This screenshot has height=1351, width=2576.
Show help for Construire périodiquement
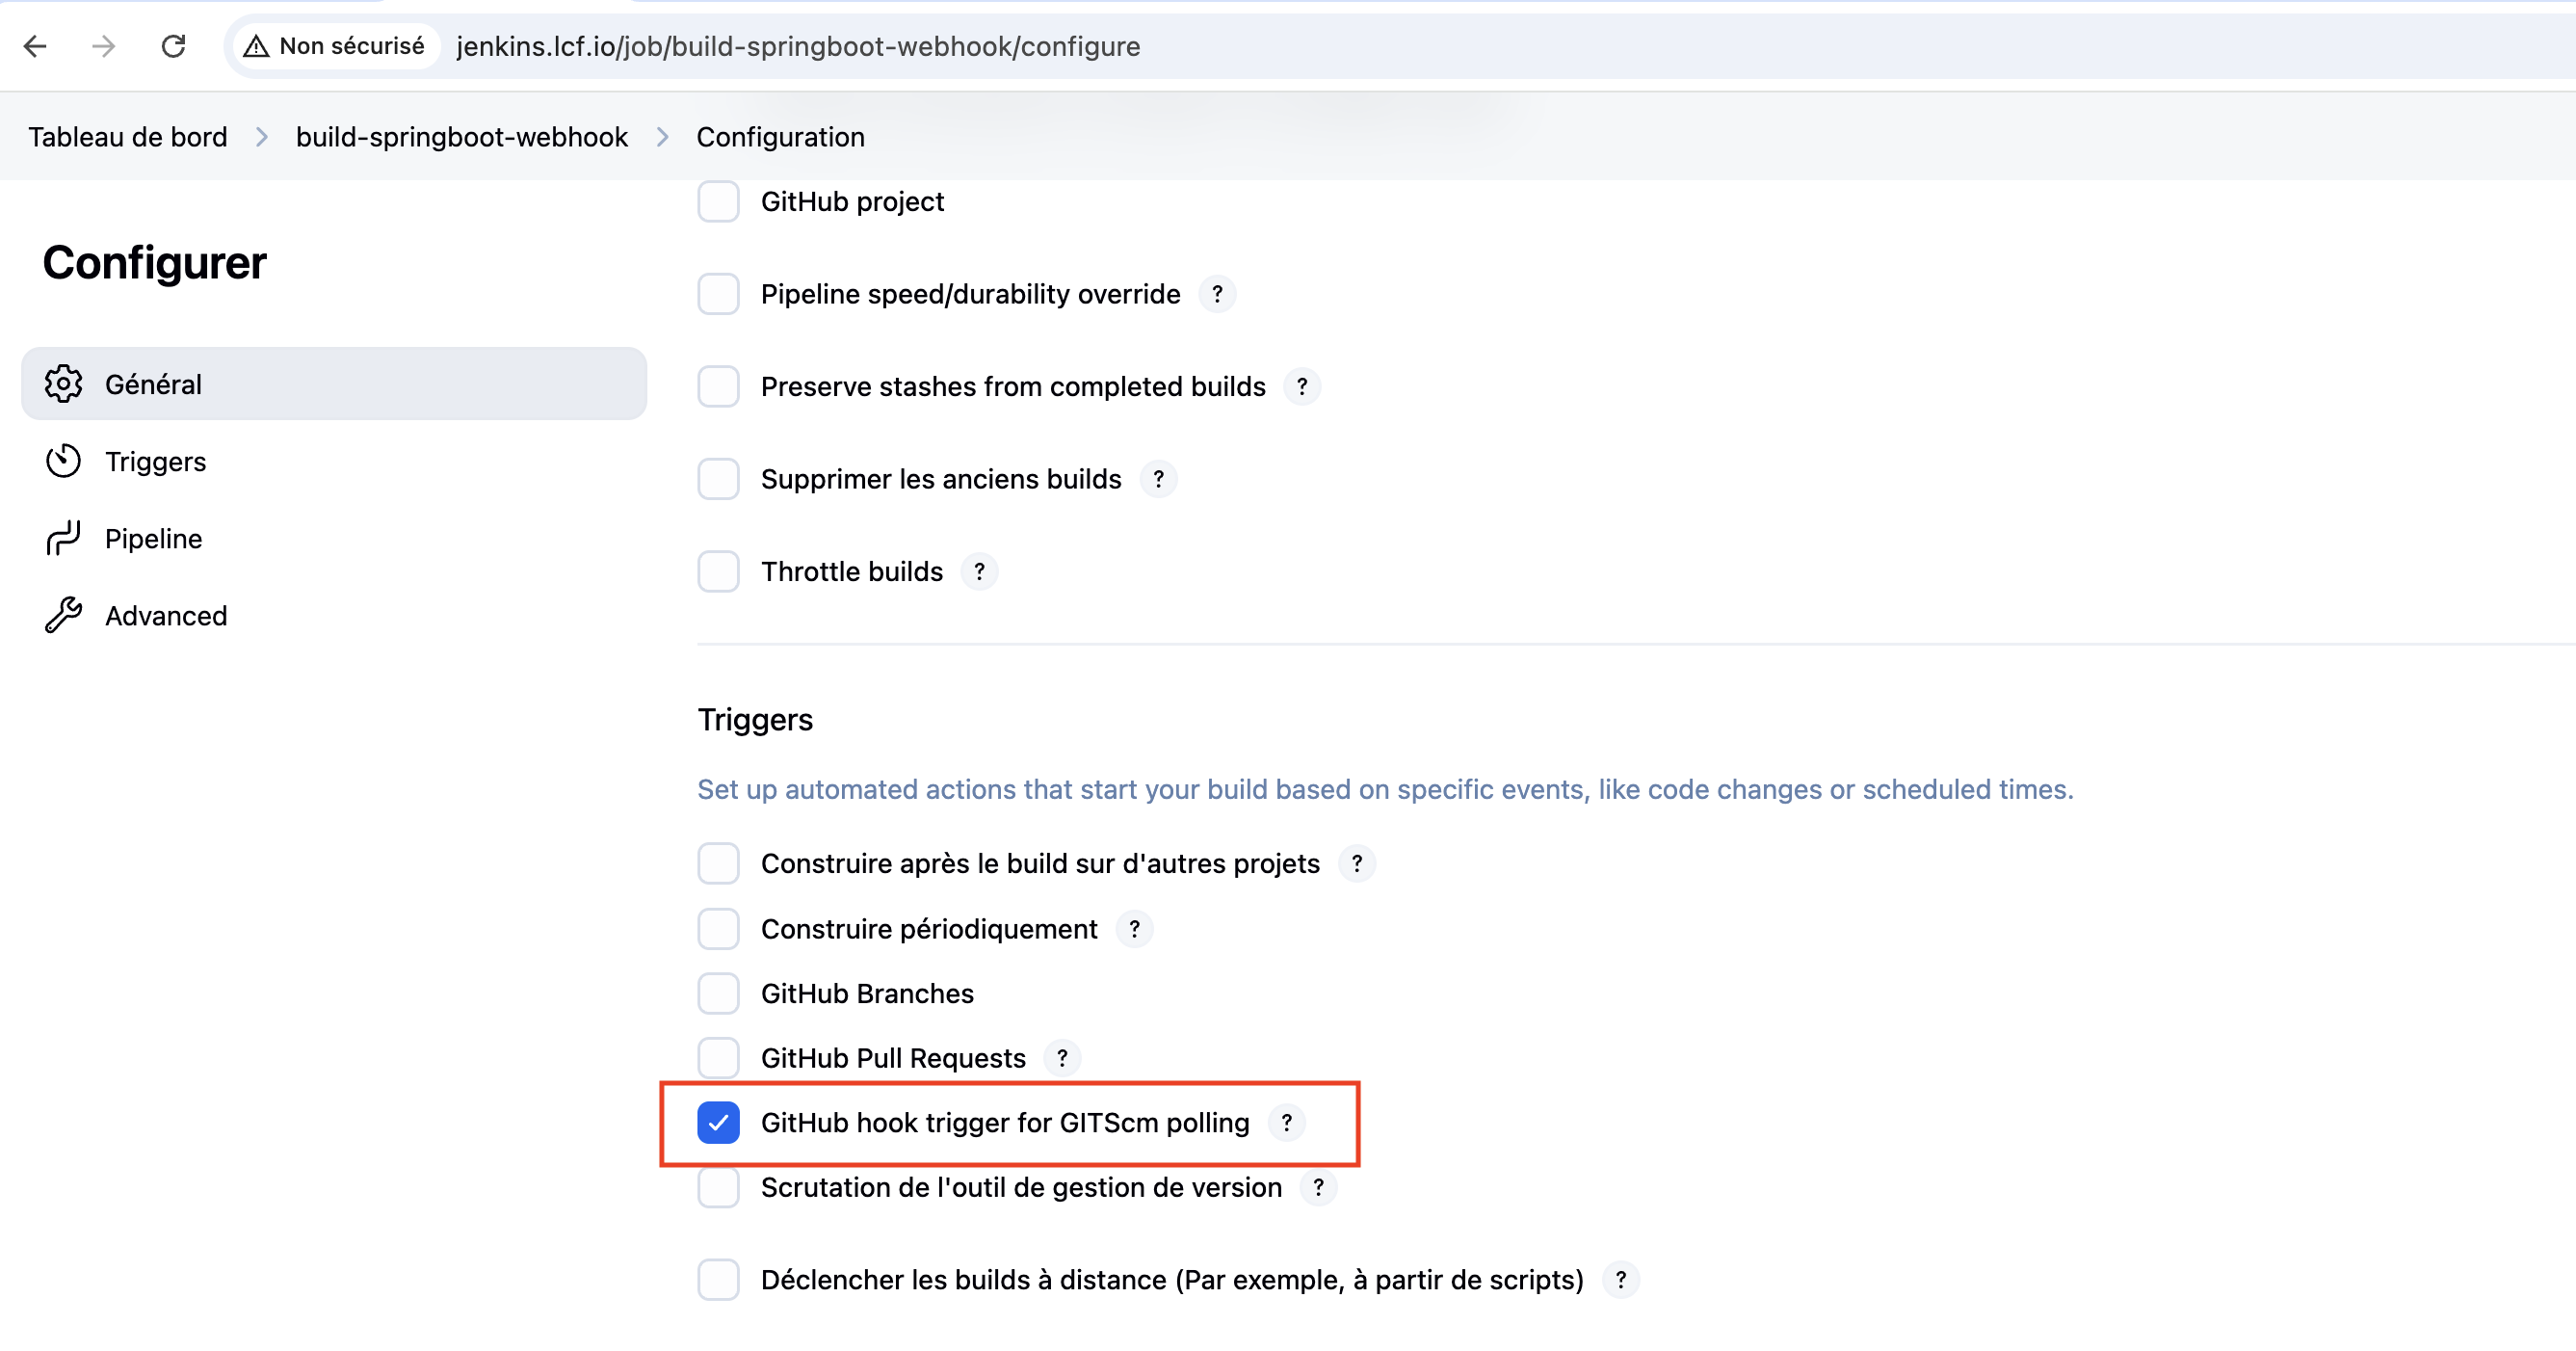coord(1134,929)
